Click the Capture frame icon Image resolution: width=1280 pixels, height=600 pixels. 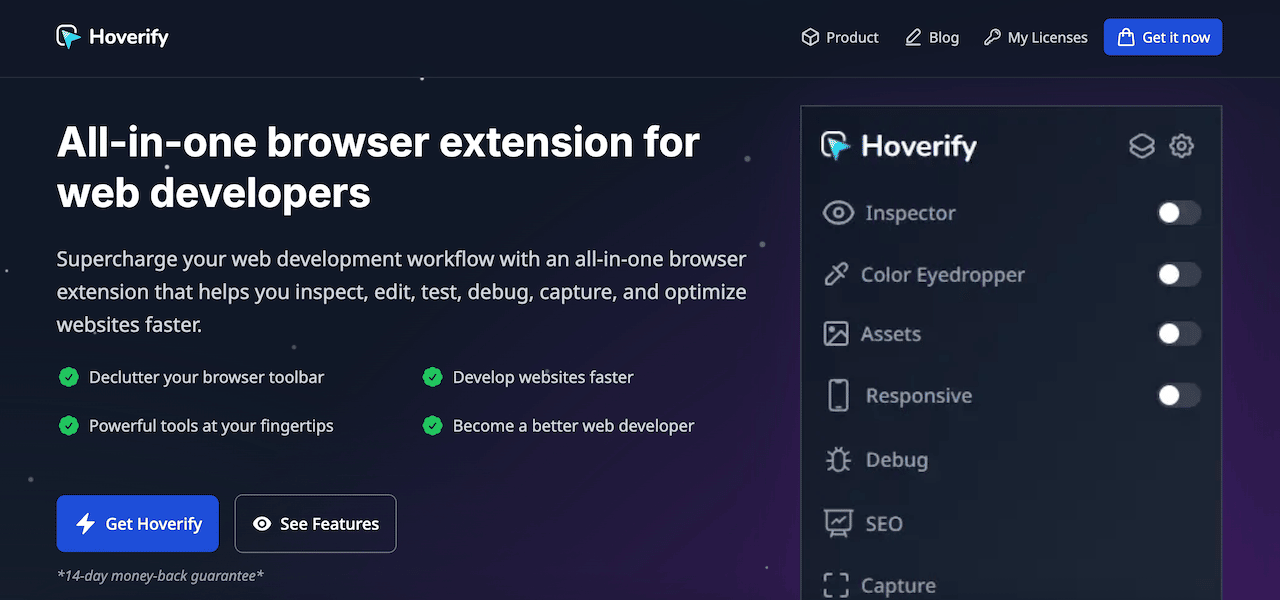835,586
